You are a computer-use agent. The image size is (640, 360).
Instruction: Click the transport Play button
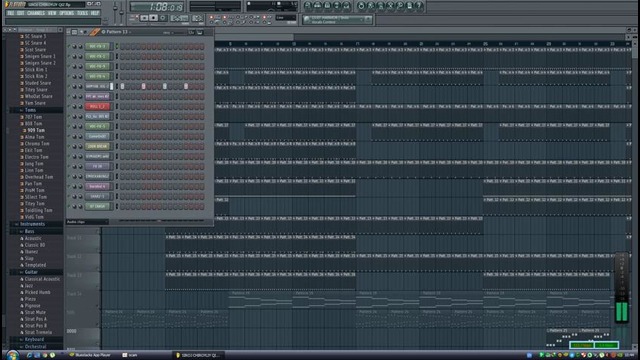coord(144,18)
